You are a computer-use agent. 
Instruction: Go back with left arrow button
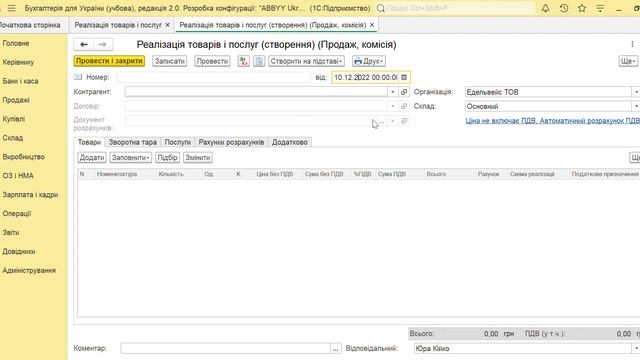click(84, 44)
